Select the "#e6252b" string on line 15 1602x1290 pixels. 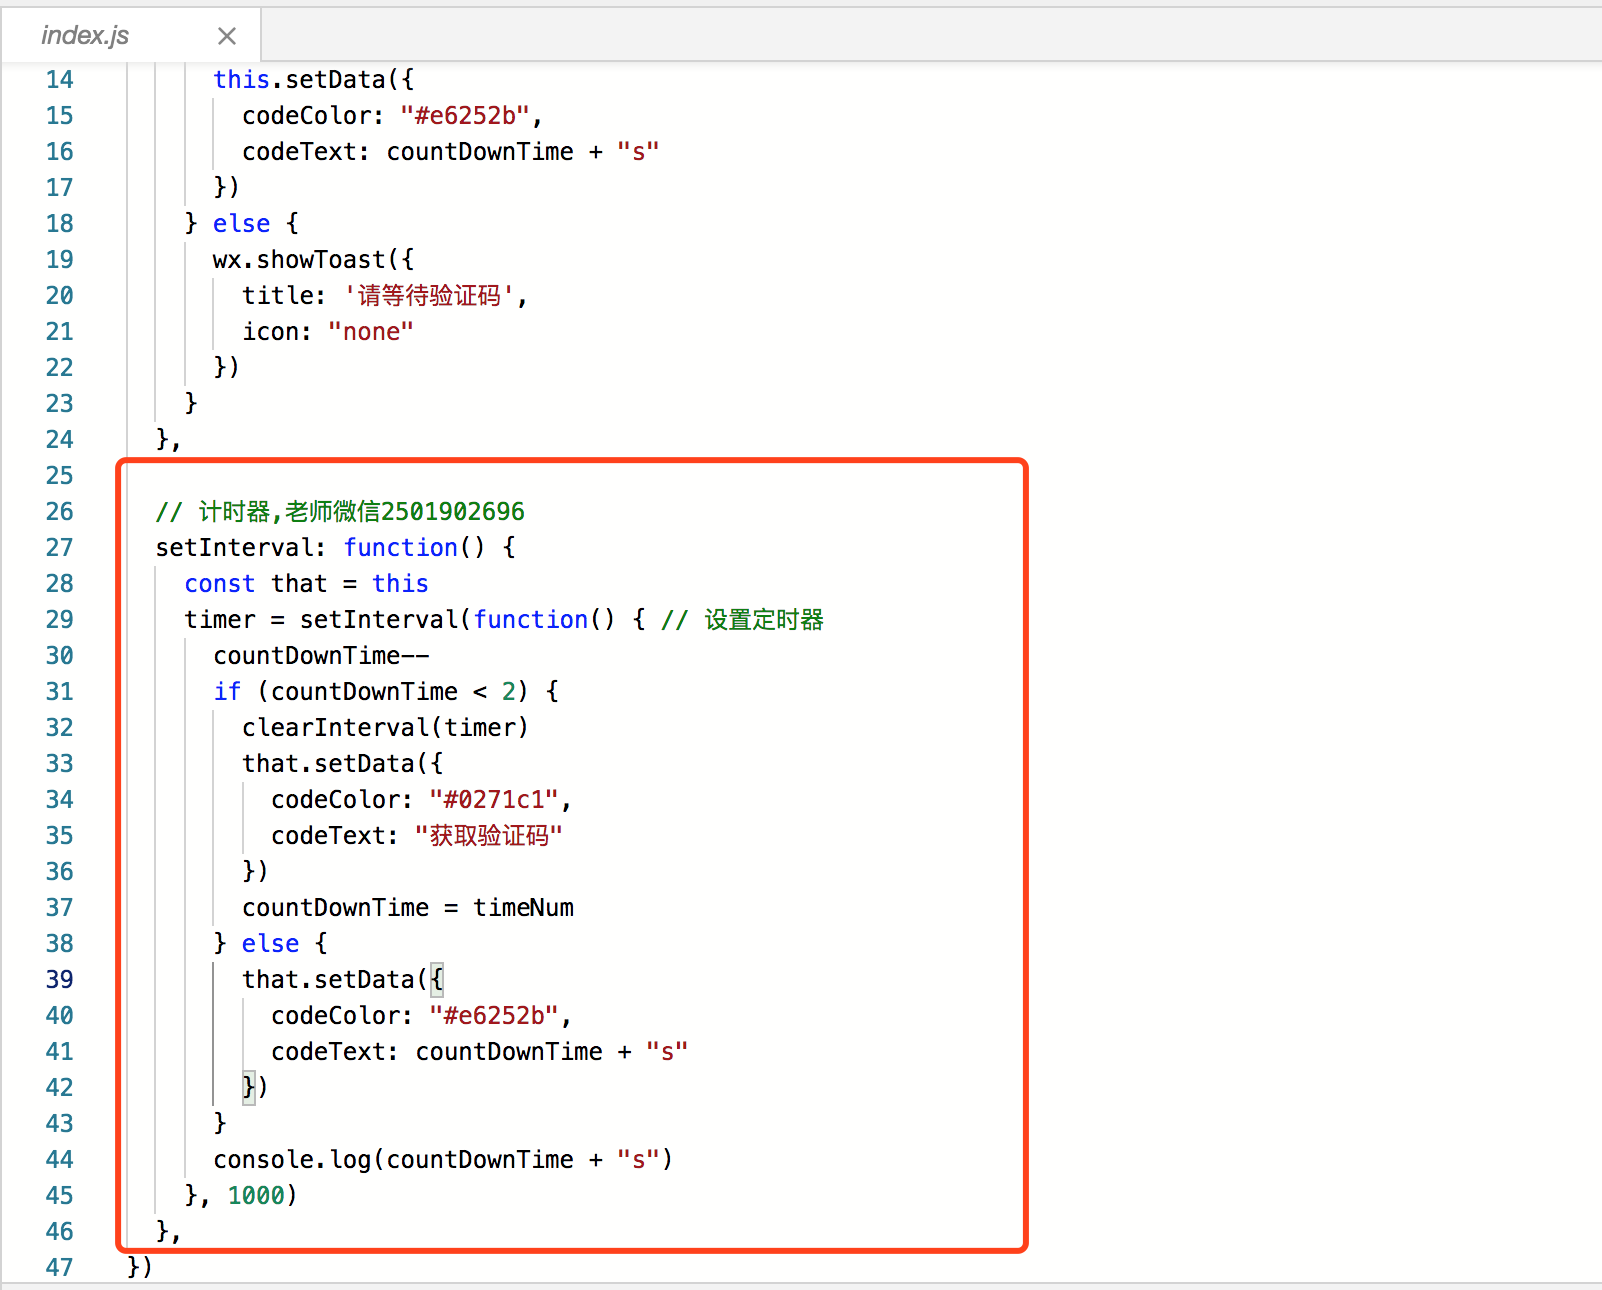click(x=465, y=116)
